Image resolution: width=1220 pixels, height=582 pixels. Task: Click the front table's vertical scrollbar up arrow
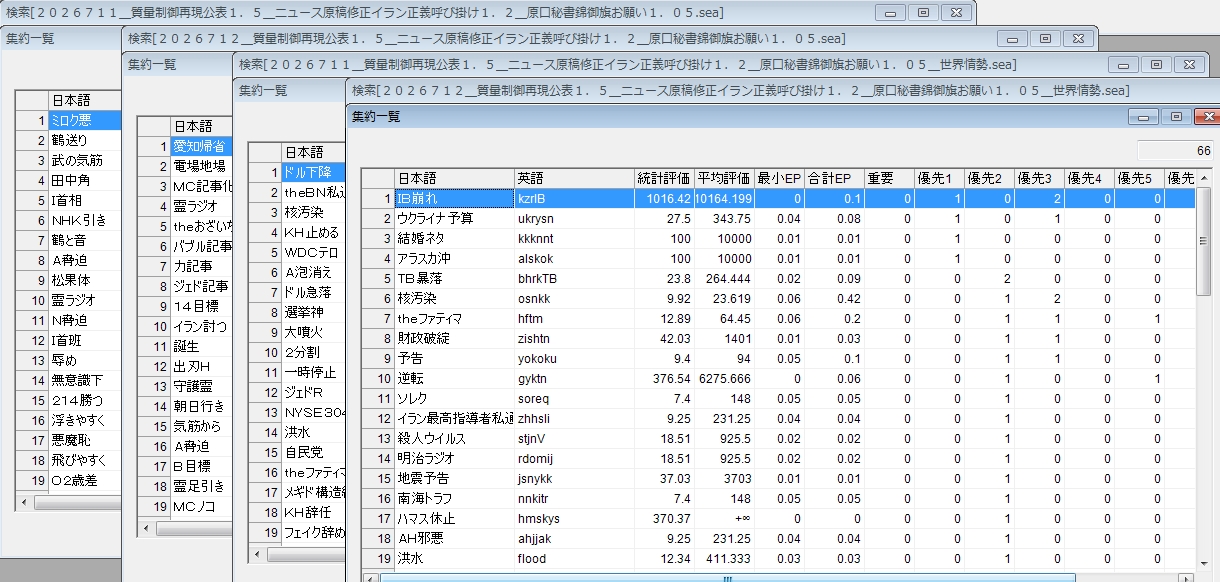pos(1203,177)
